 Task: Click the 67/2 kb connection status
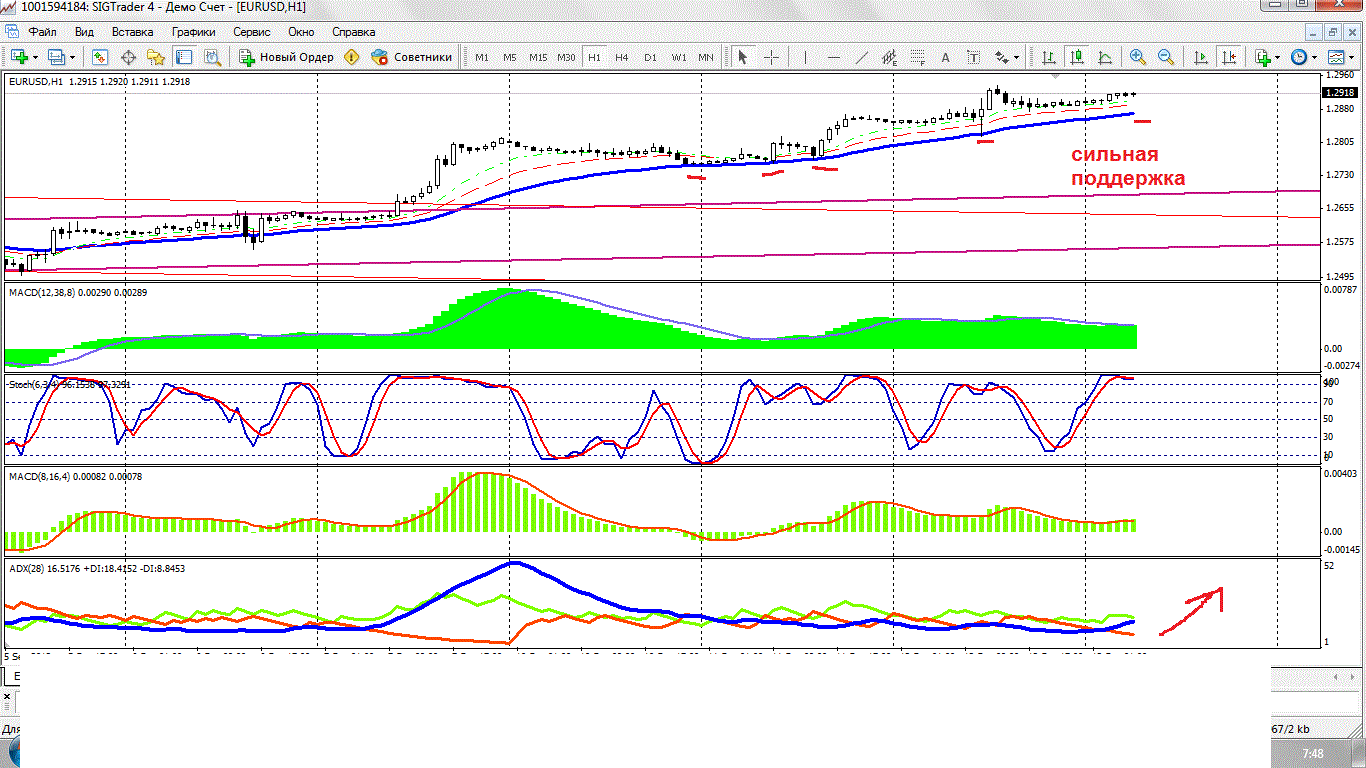[1291, 730]
